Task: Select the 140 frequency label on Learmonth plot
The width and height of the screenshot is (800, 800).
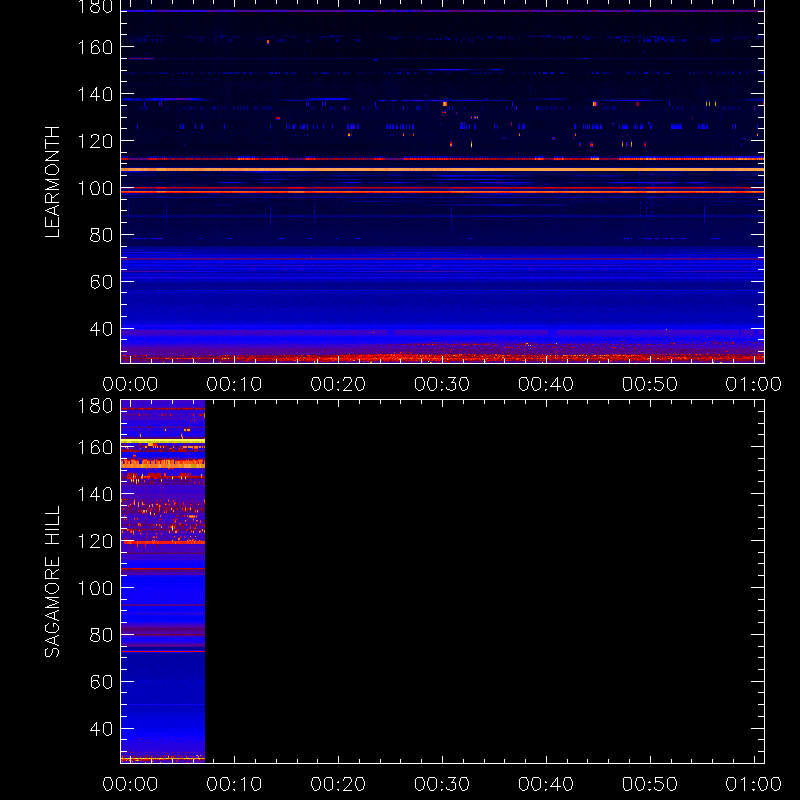Action: pyautogui.click(x=95, y=94)
